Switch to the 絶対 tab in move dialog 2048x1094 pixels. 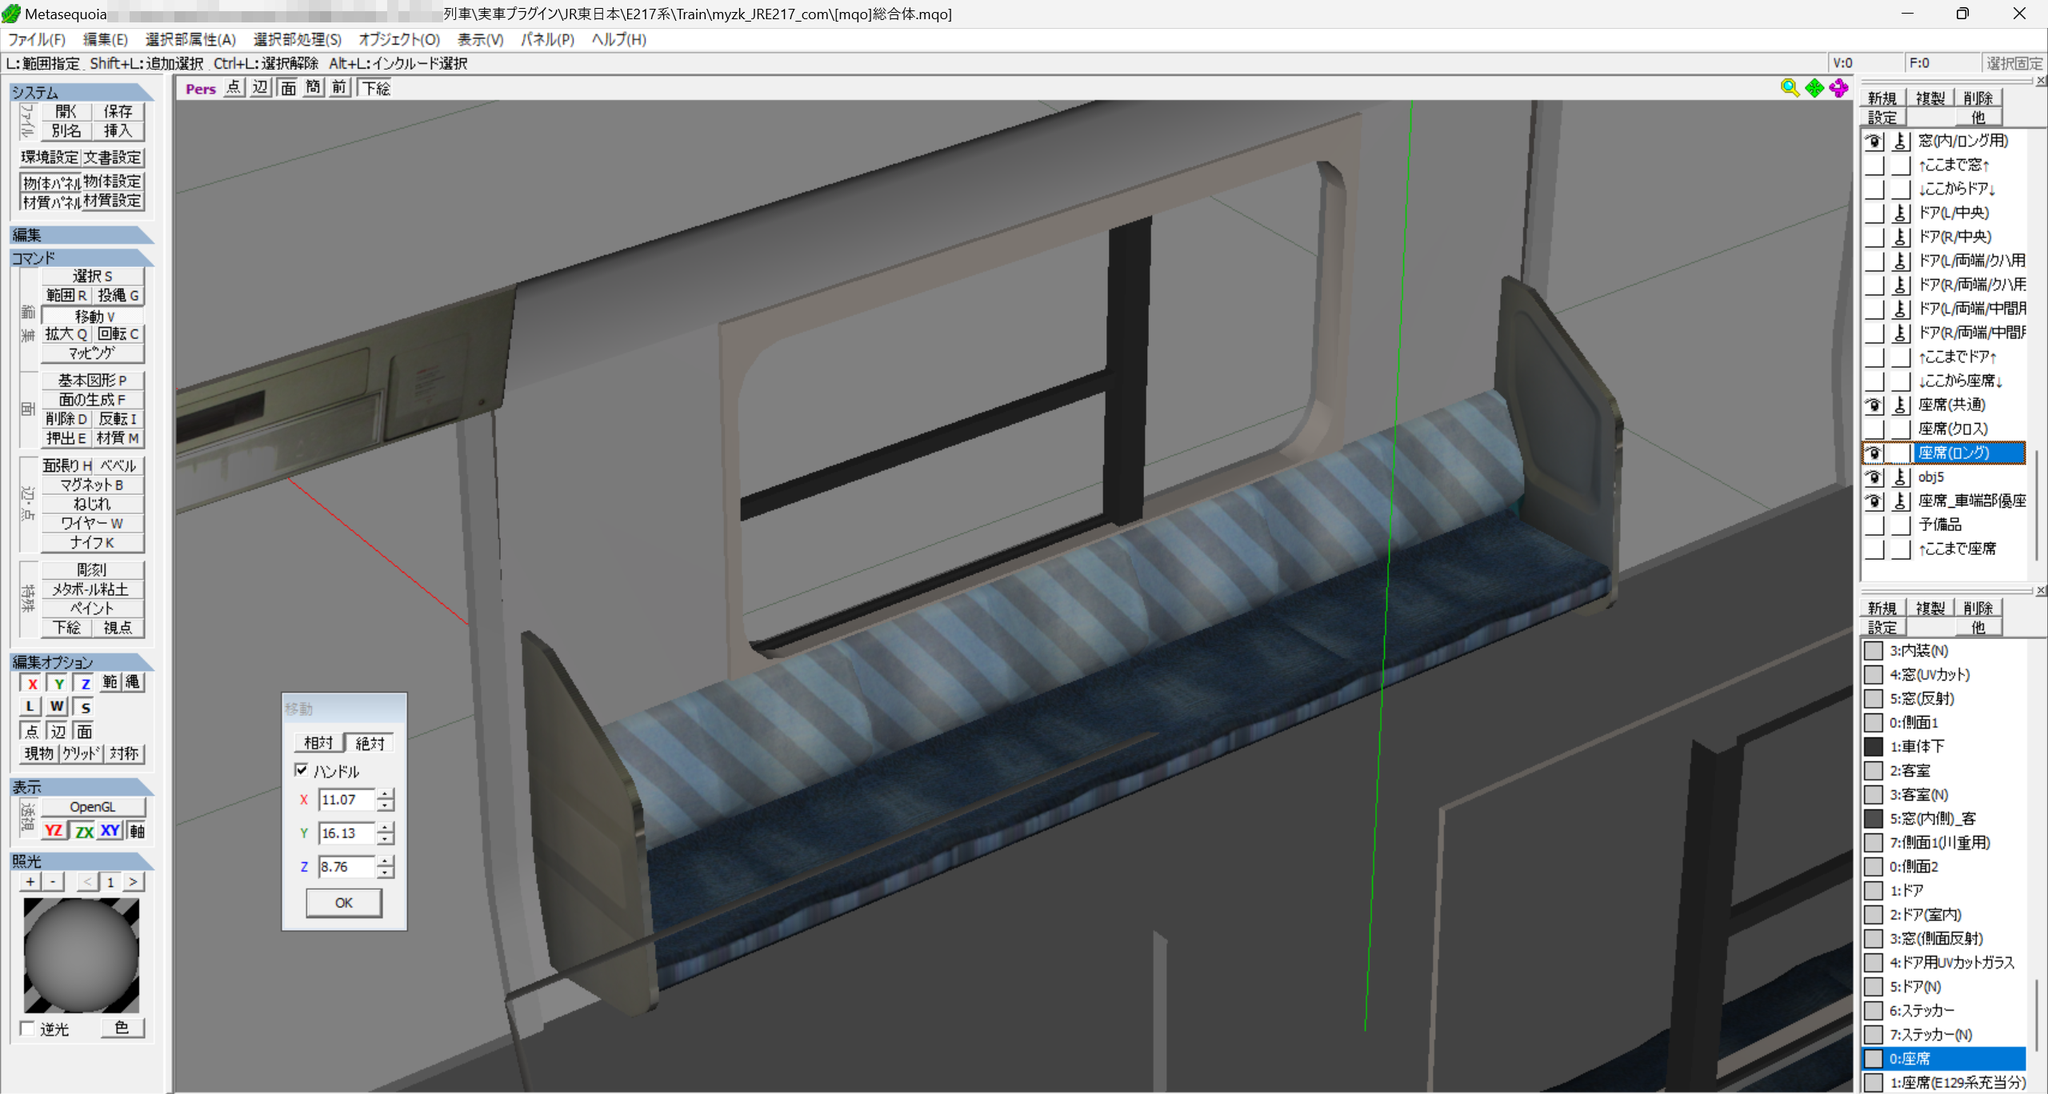369,743
